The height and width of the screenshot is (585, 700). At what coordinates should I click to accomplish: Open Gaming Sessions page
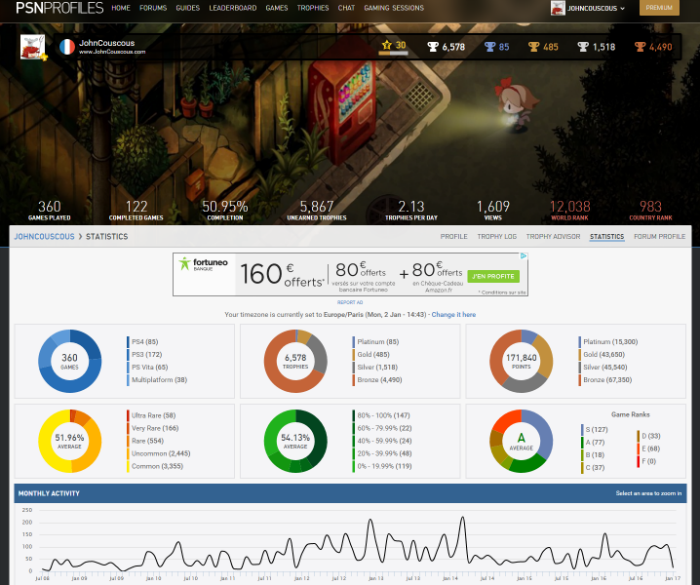click(x=394, y=8)
